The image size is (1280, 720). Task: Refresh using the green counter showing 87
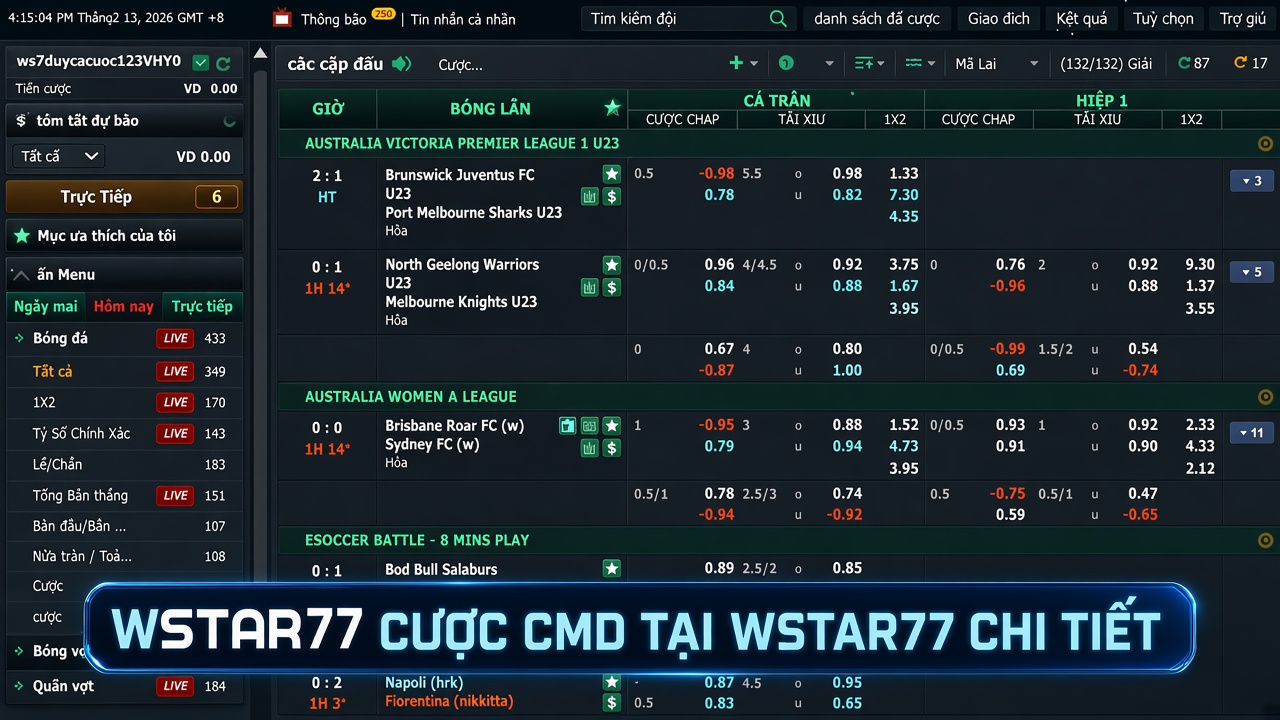coord(1194,63)
